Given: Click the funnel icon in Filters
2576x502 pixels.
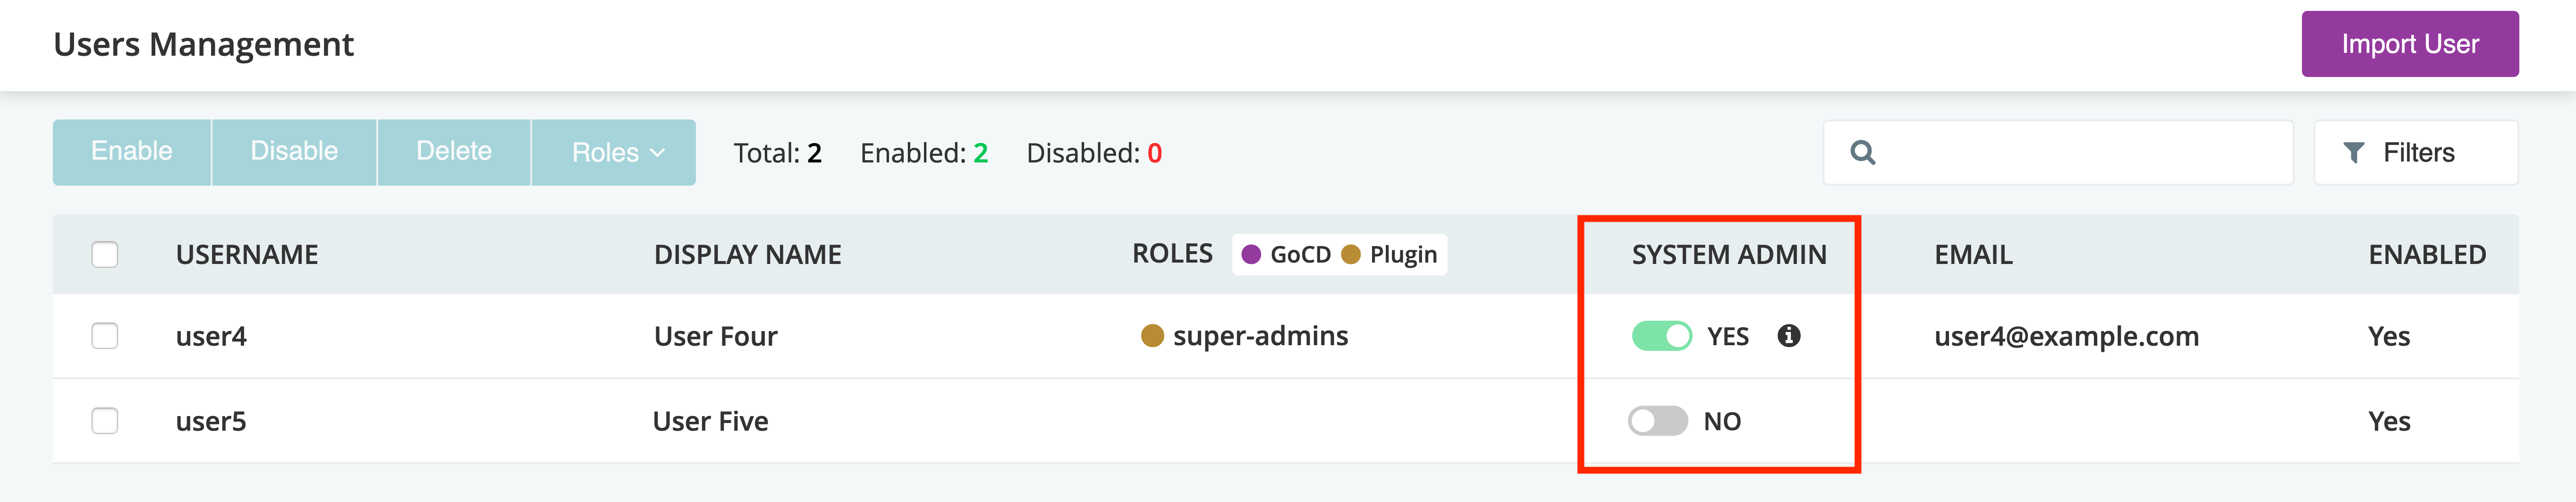Looking at the screenshot, I should (2354, 152).
